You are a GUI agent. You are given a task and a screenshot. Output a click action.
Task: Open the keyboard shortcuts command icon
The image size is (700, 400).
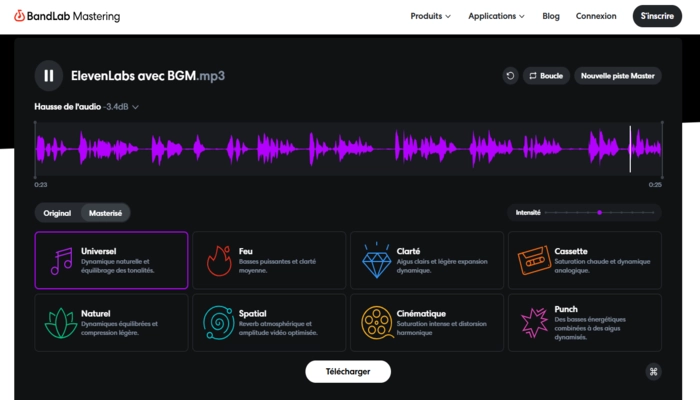pos(654,371)
